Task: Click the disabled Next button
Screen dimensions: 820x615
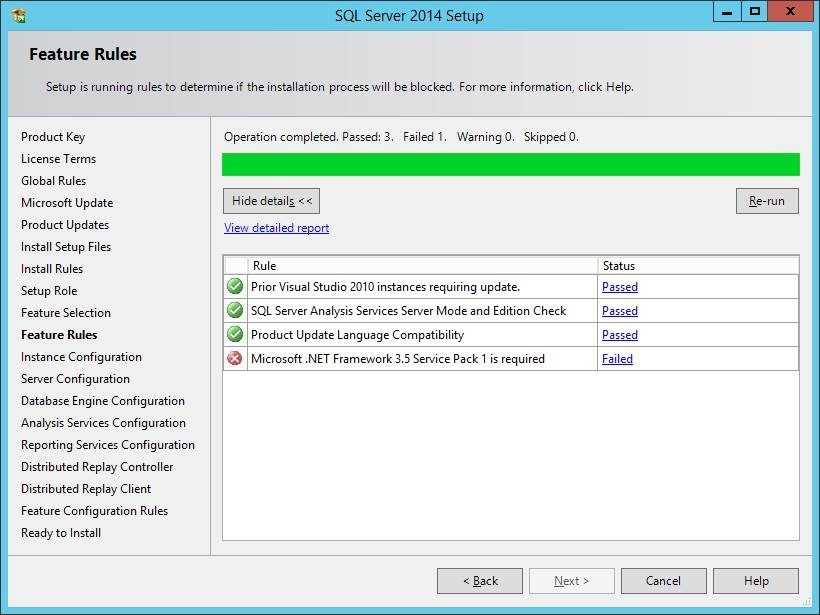Action: click(572, 580)
